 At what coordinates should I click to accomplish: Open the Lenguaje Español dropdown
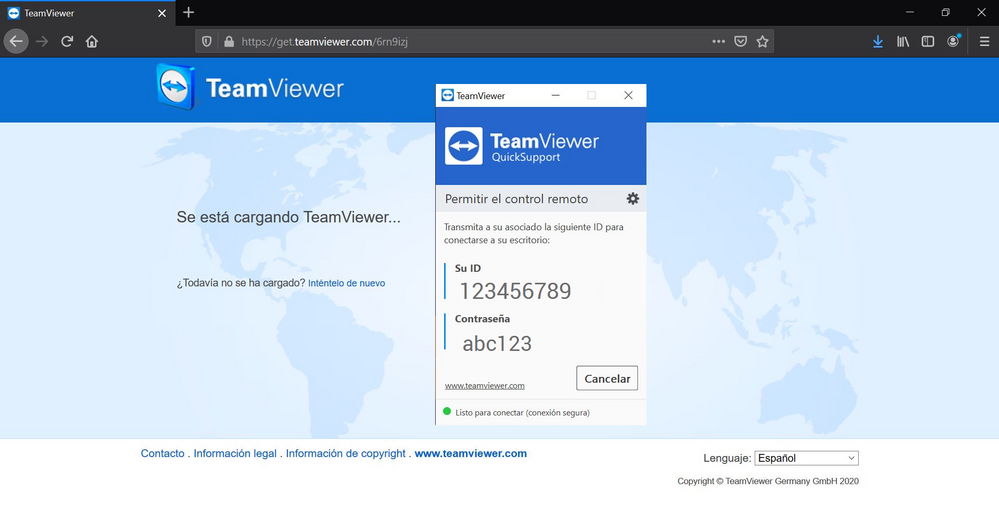point(806,458)
